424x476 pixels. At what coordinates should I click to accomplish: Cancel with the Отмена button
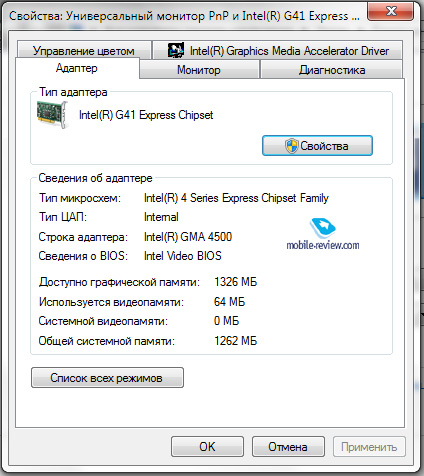[288, 447]
